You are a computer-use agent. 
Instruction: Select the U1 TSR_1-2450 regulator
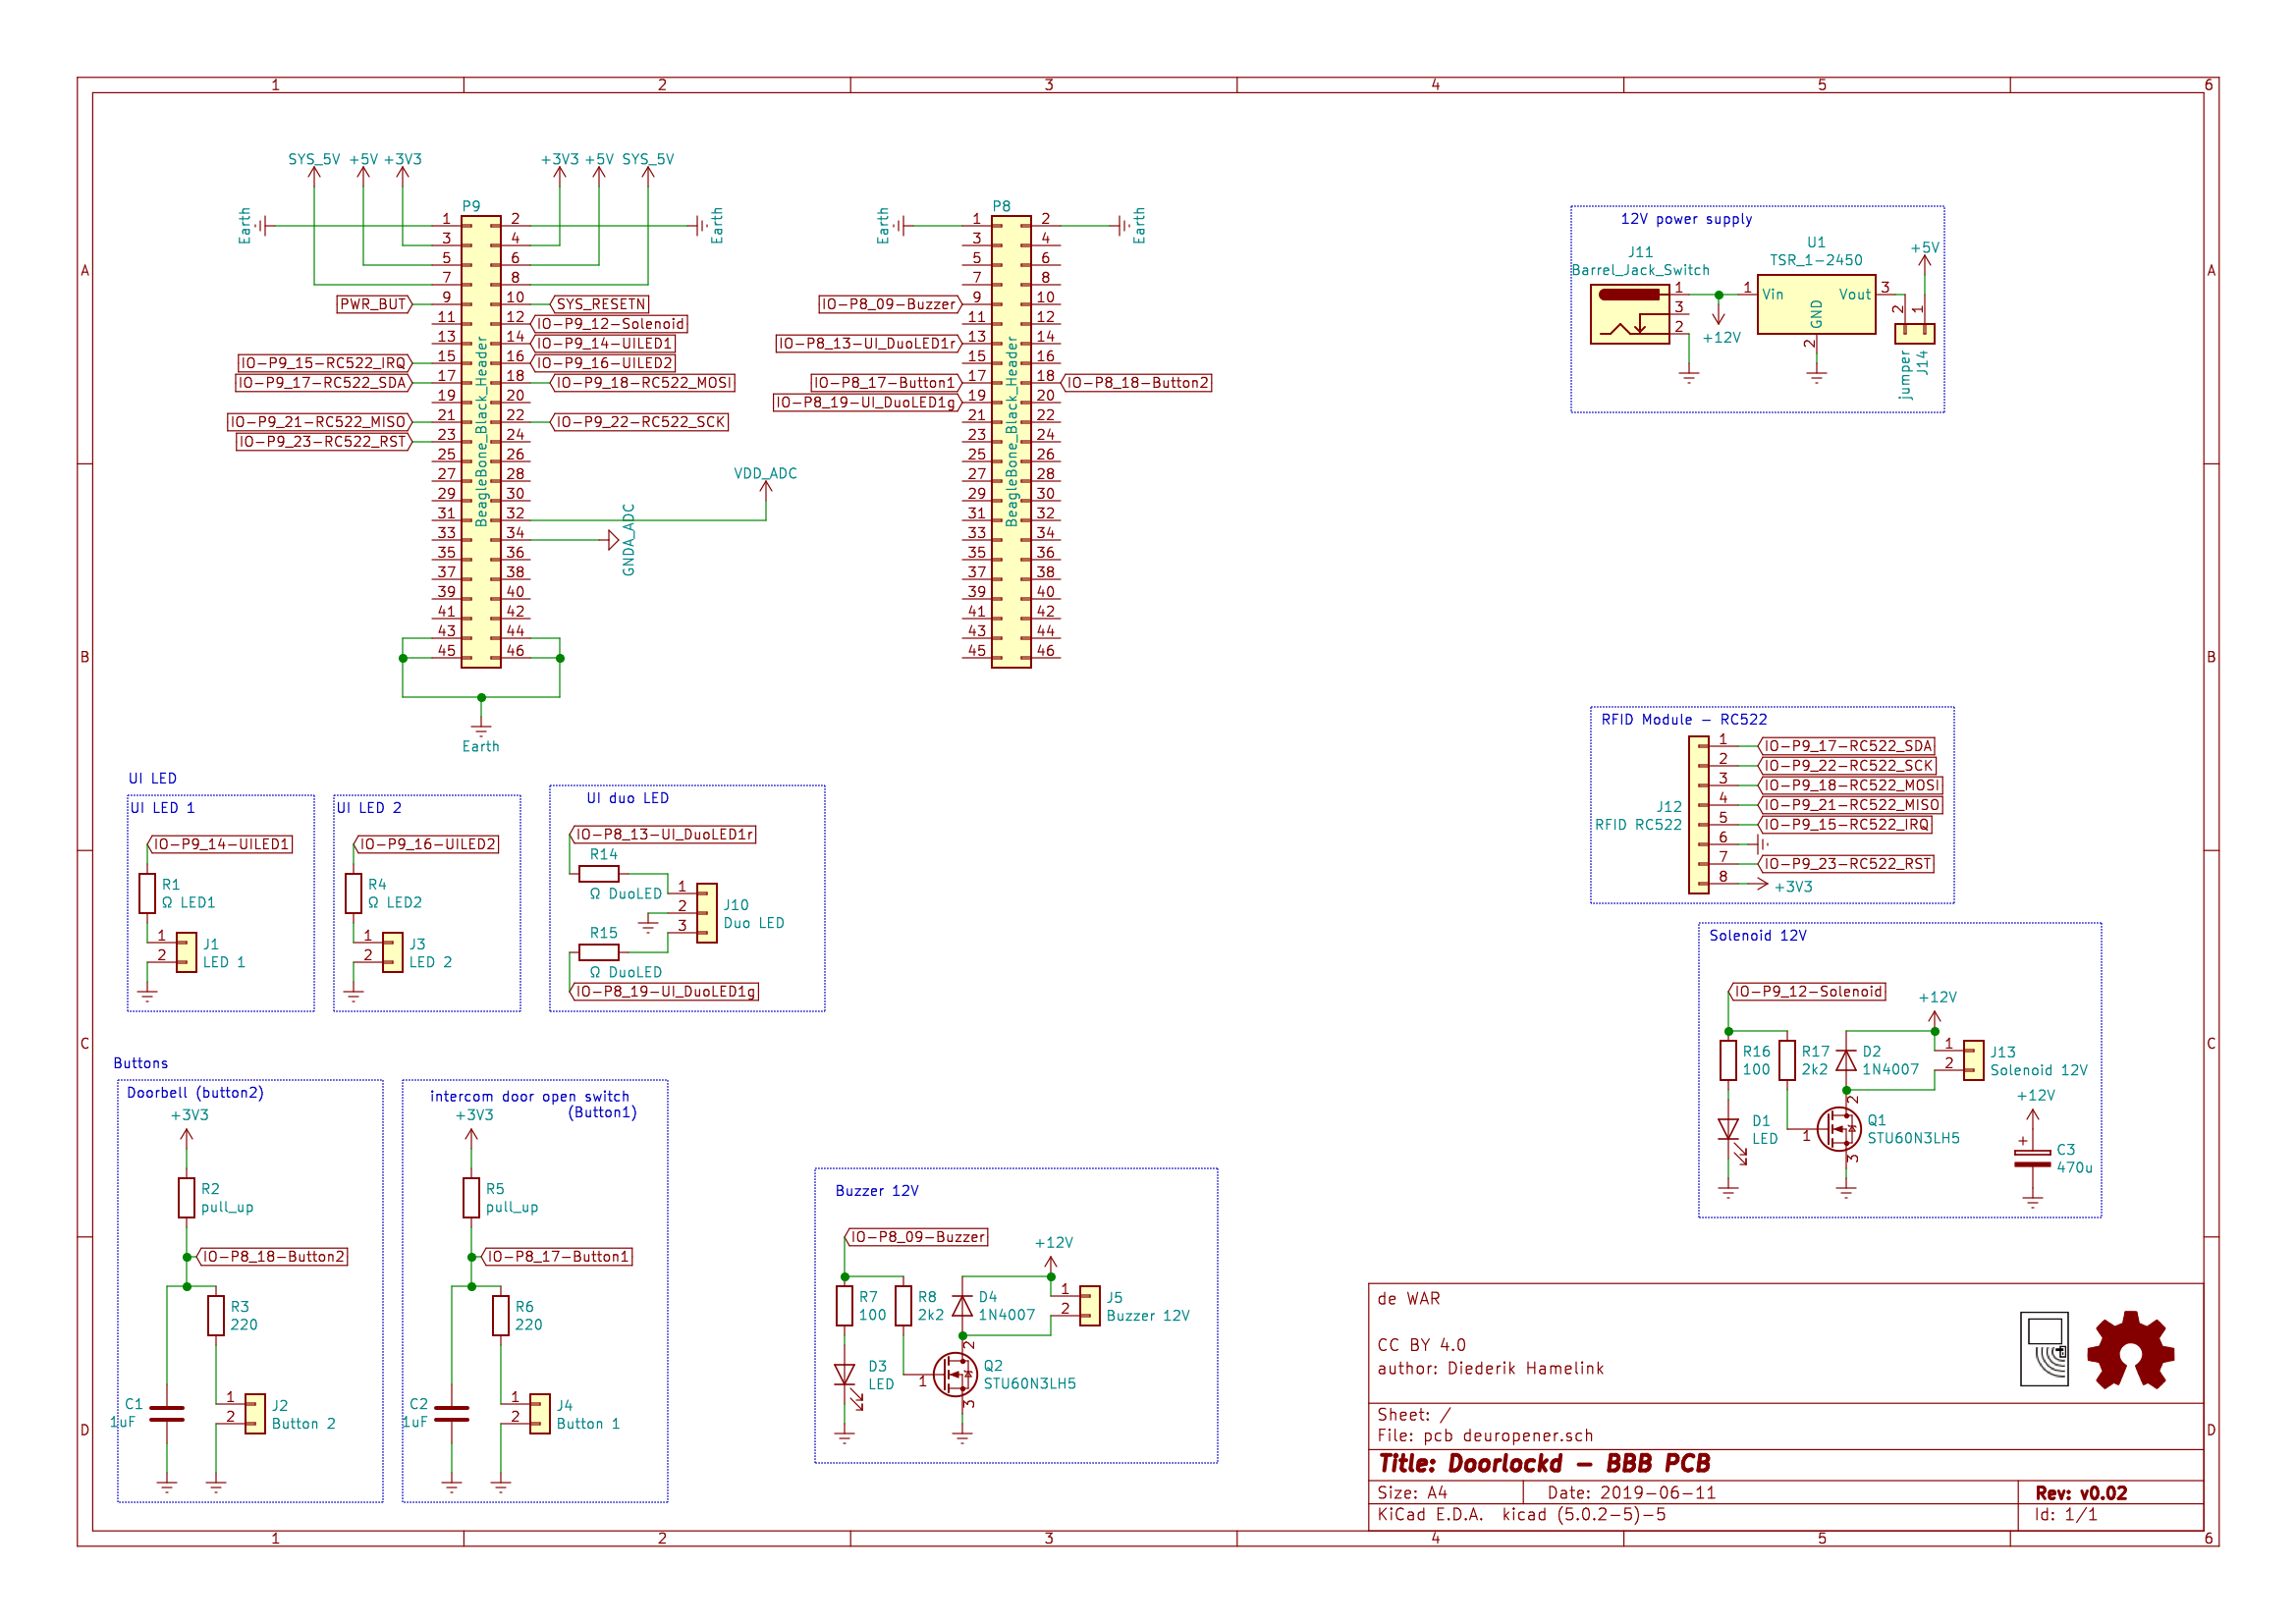pos(1815,305)
